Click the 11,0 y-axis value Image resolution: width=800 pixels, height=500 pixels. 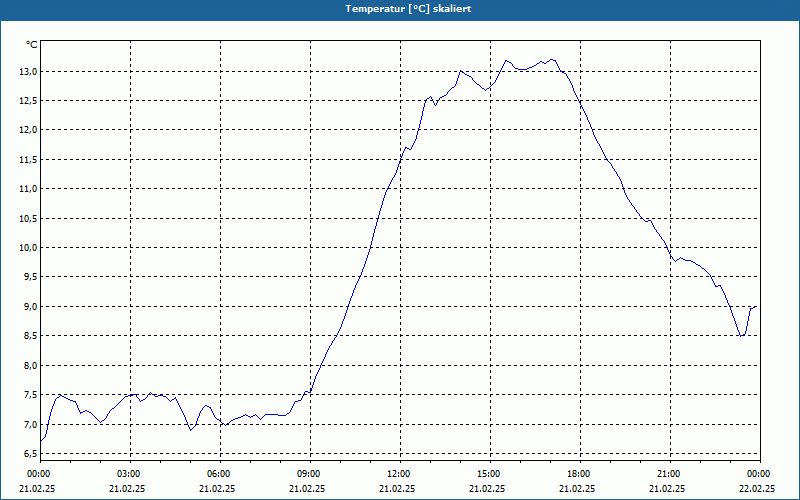pyautogui.click(x=29, y=189)
